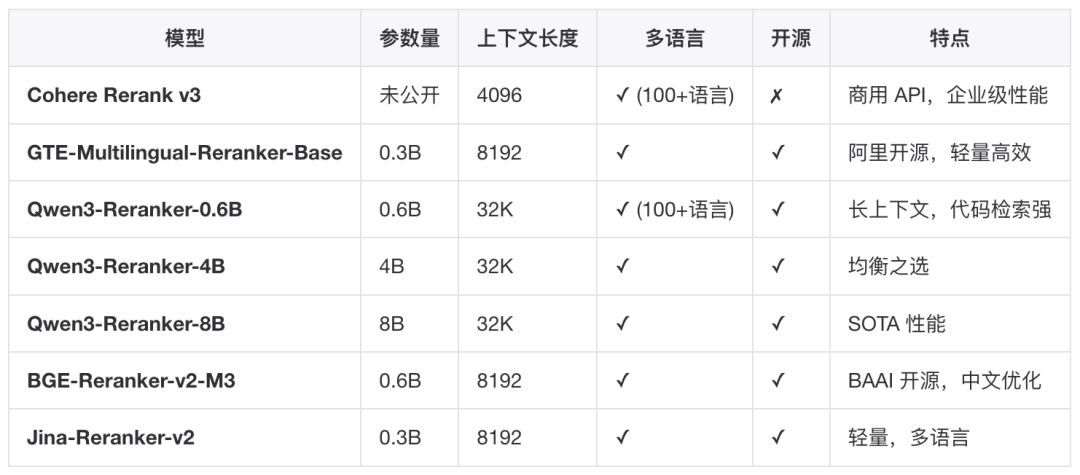Click the 均衡之选 feature cell
The height and width of the screenshot is (475, 1080).
click(x=889, y=266)
